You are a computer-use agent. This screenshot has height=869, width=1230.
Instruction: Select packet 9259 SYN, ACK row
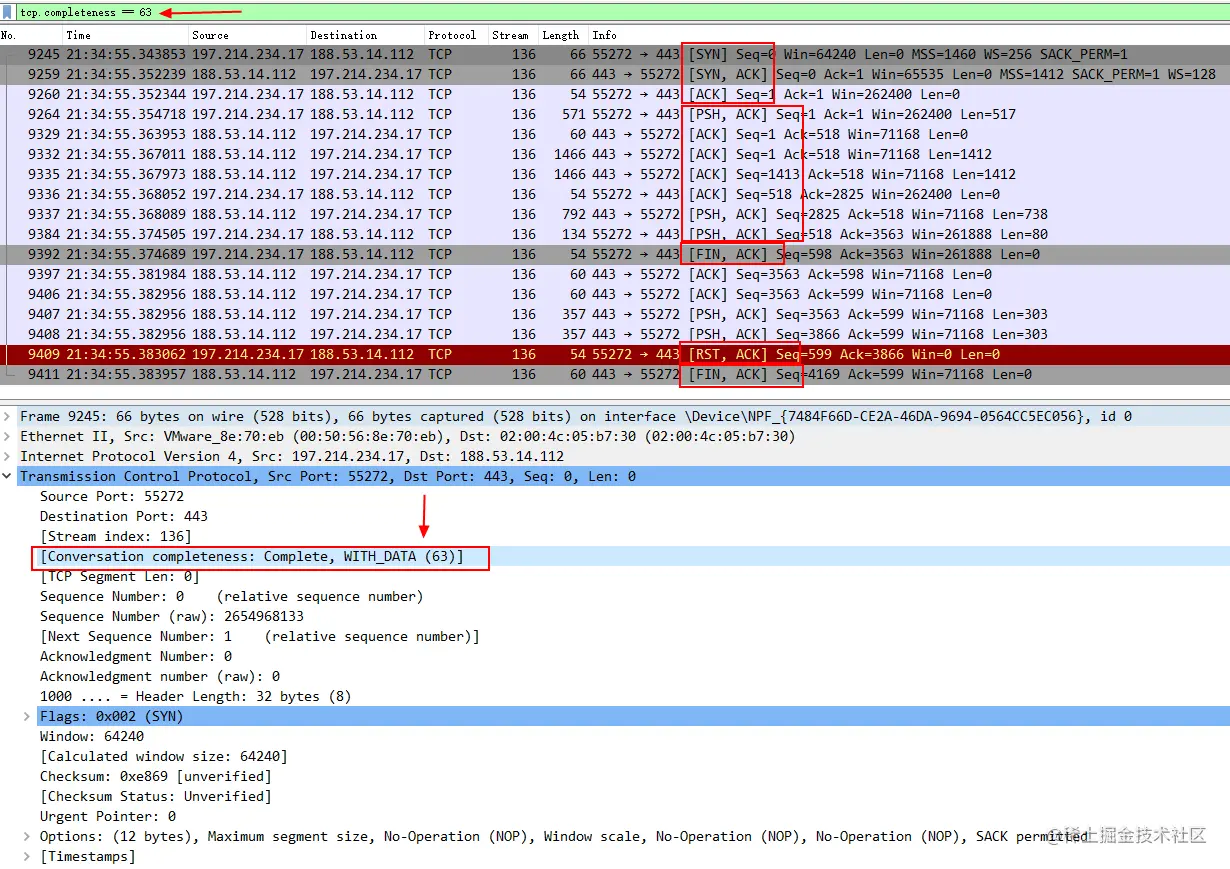(615, 74)
